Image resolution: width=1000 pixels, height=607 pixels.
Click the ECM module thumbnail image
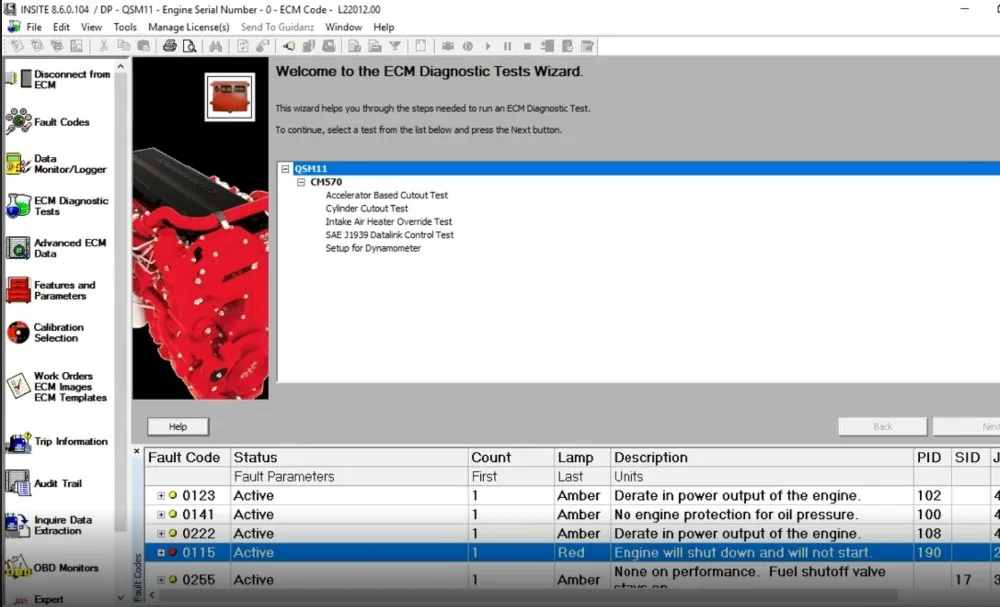click(x=230, y=96)
